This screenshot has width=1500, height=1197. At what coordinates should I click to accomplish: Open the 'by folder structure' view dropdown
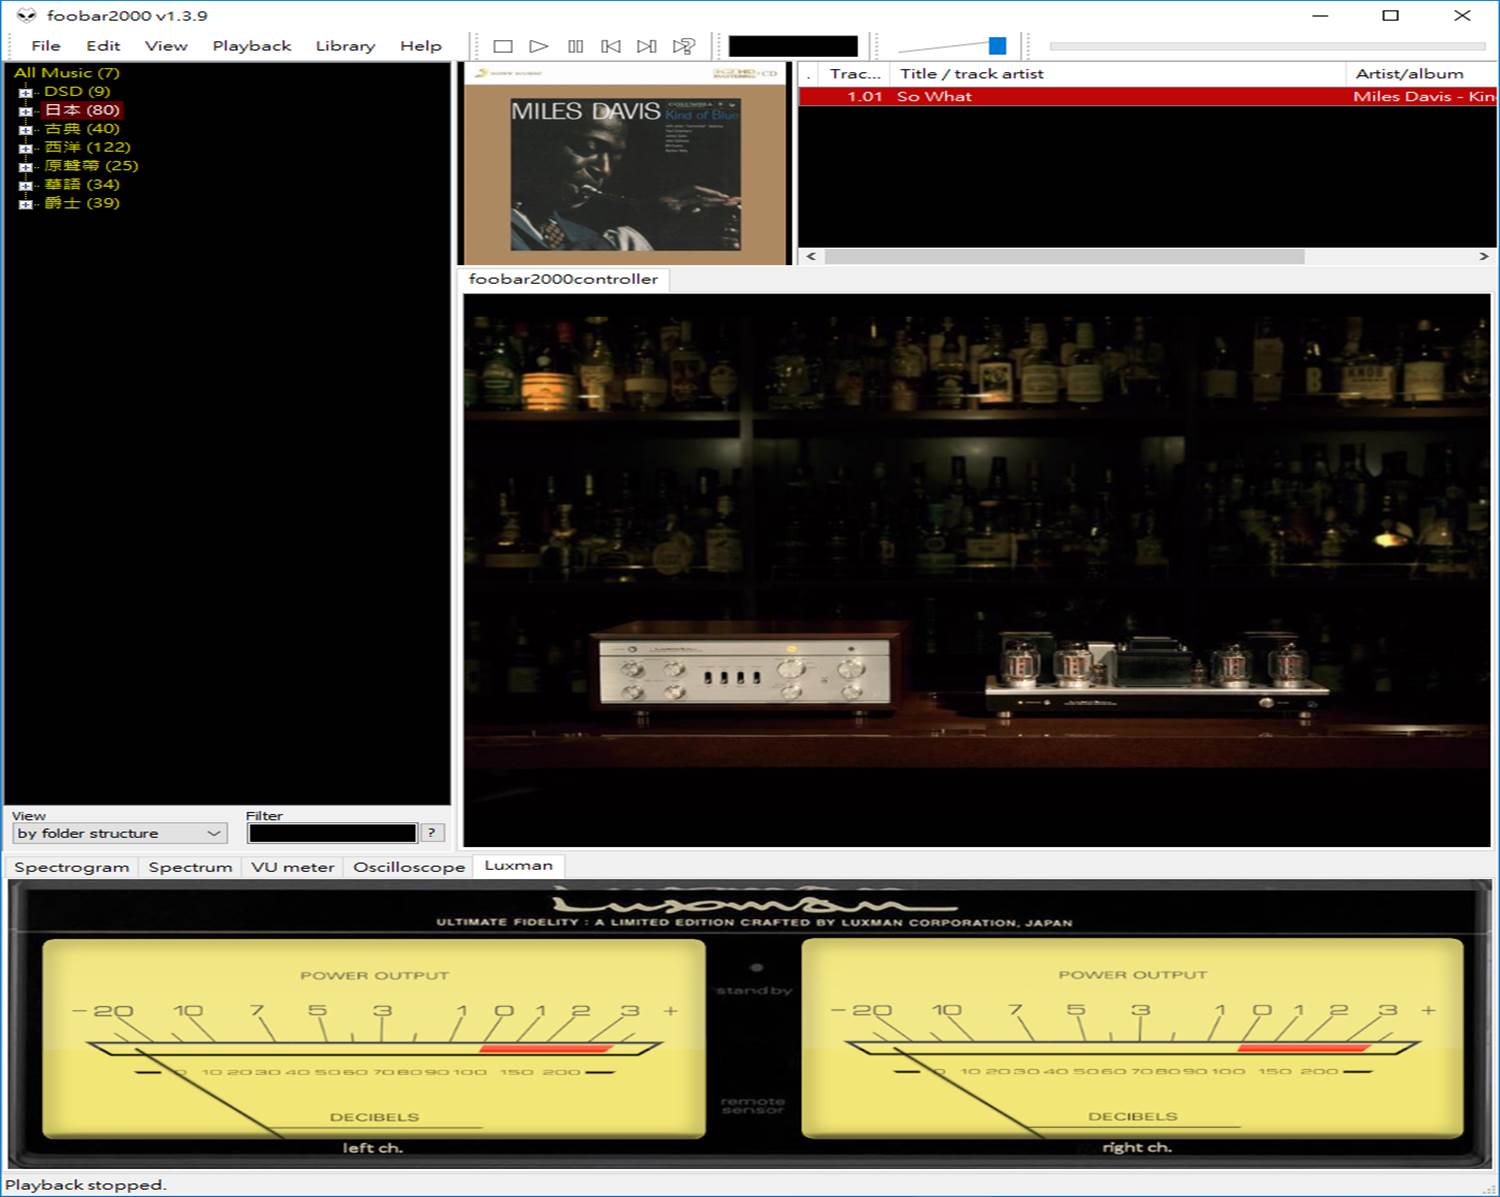(119, 833)
